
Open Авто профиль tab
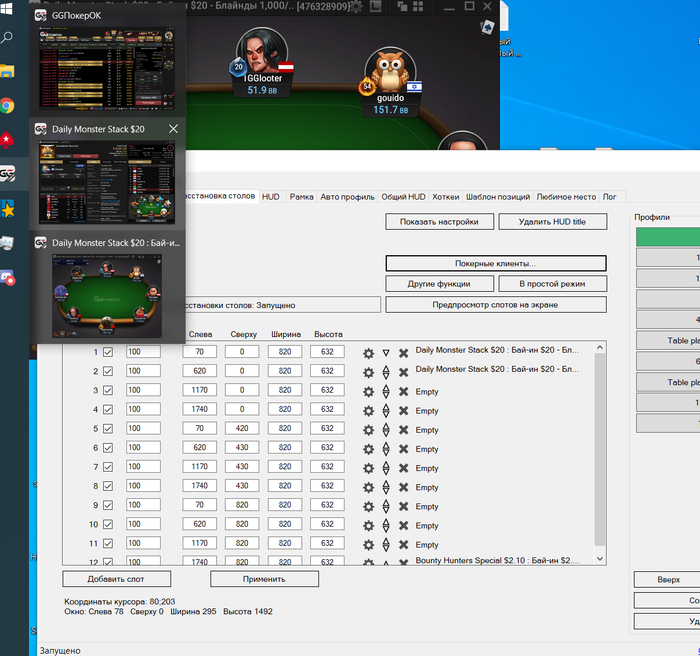tap(347, 197)
